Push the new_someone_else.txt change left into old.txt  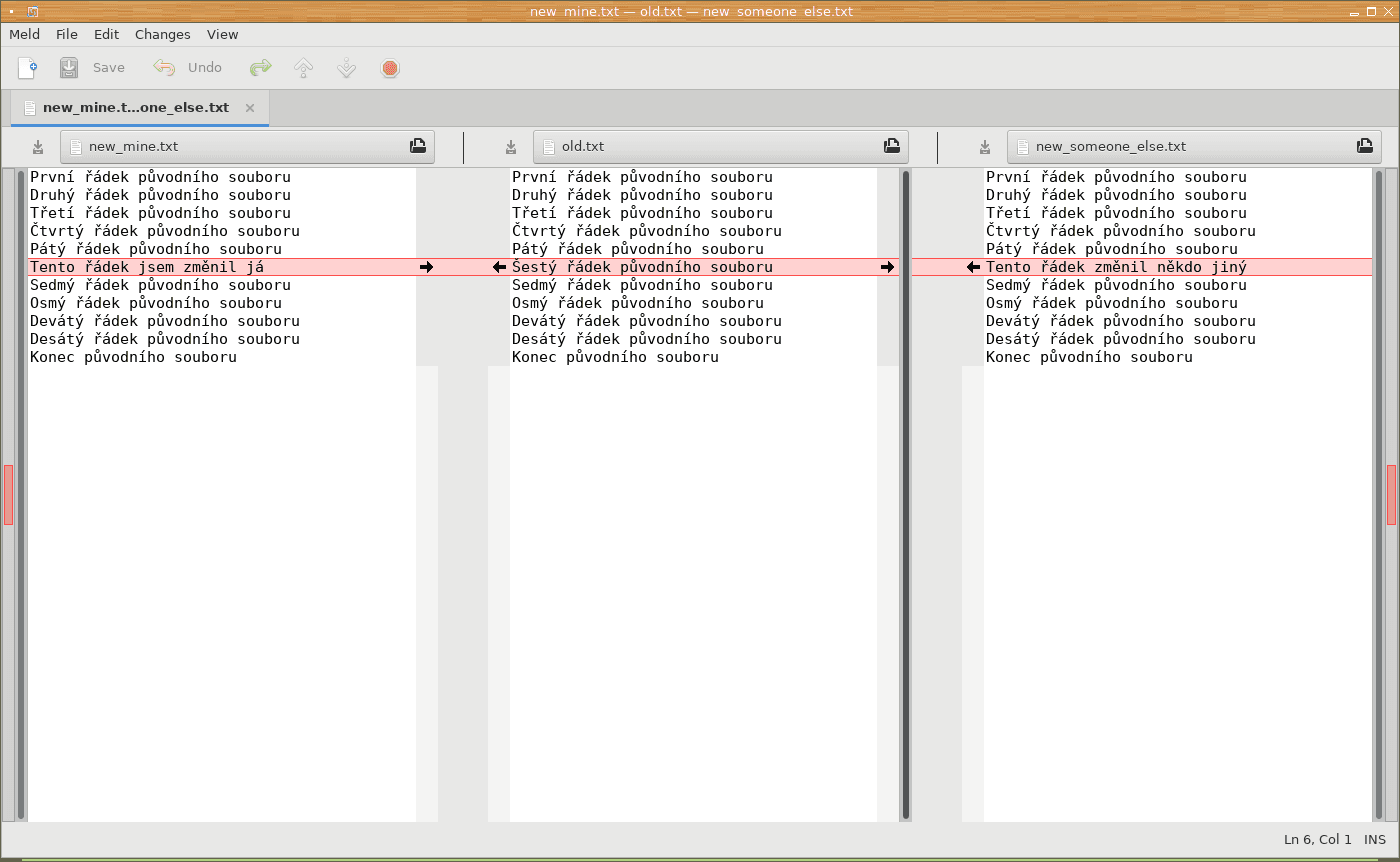[973, 267]
